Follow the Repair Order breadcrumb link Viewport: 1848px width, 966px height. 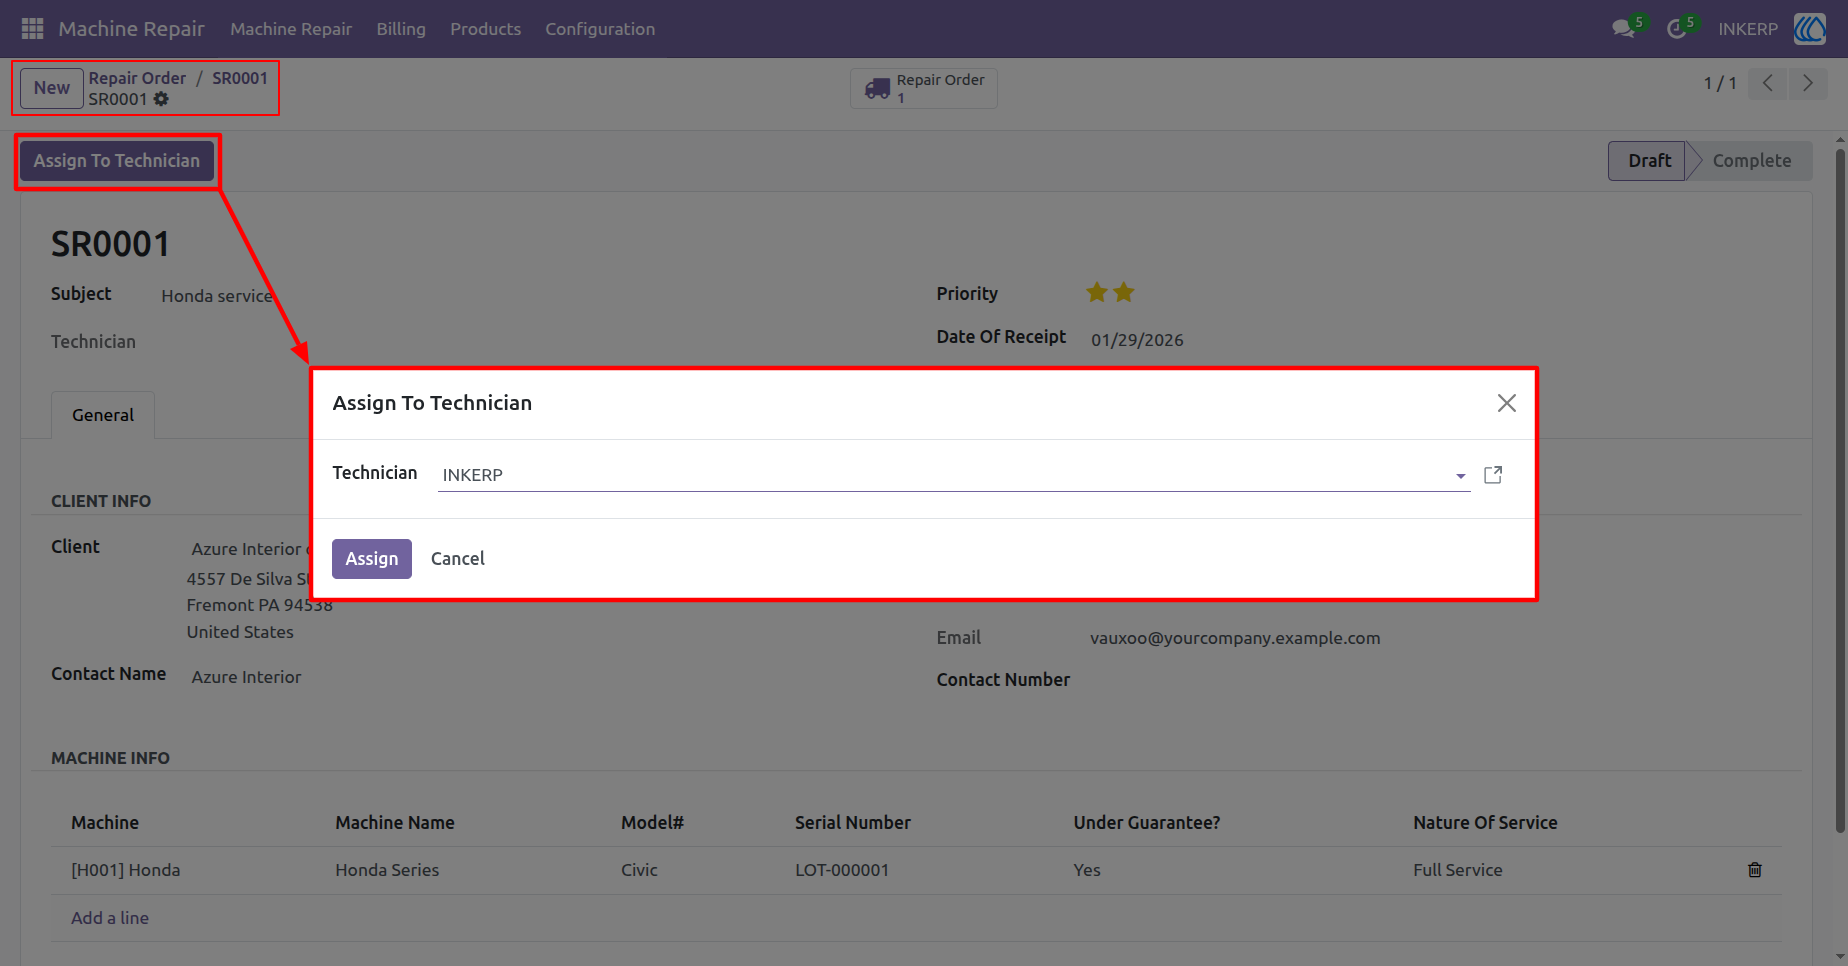pyautogui.click(x=137, y=78)
